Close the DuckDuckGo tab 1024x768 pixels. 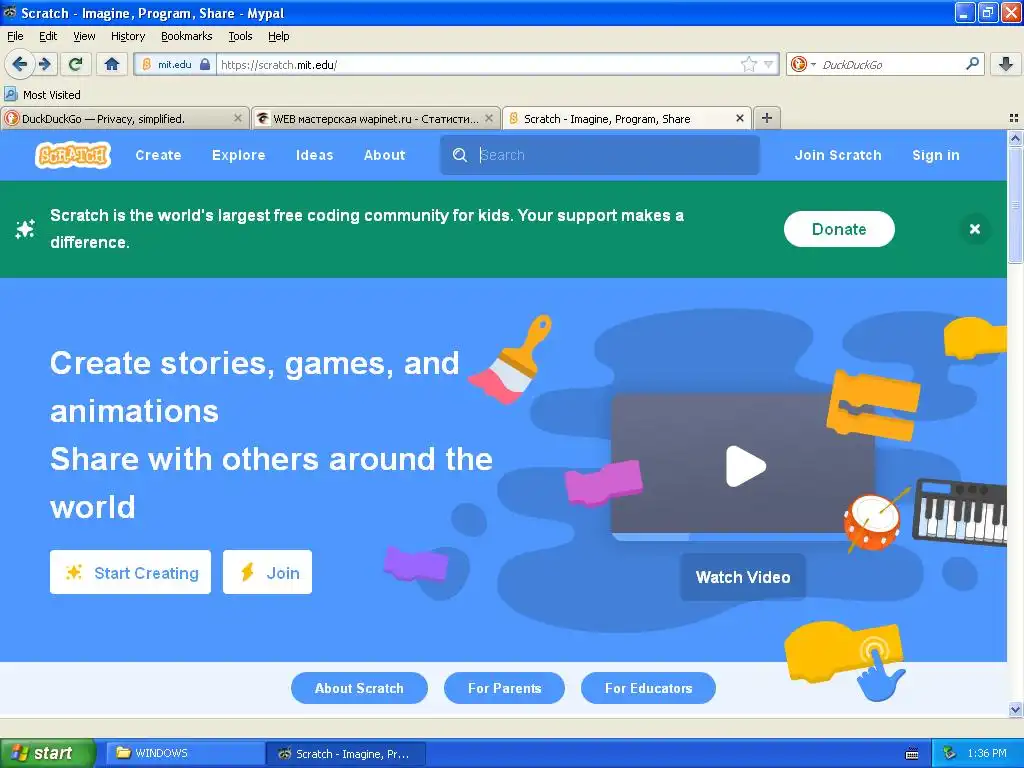click(238, 118)
